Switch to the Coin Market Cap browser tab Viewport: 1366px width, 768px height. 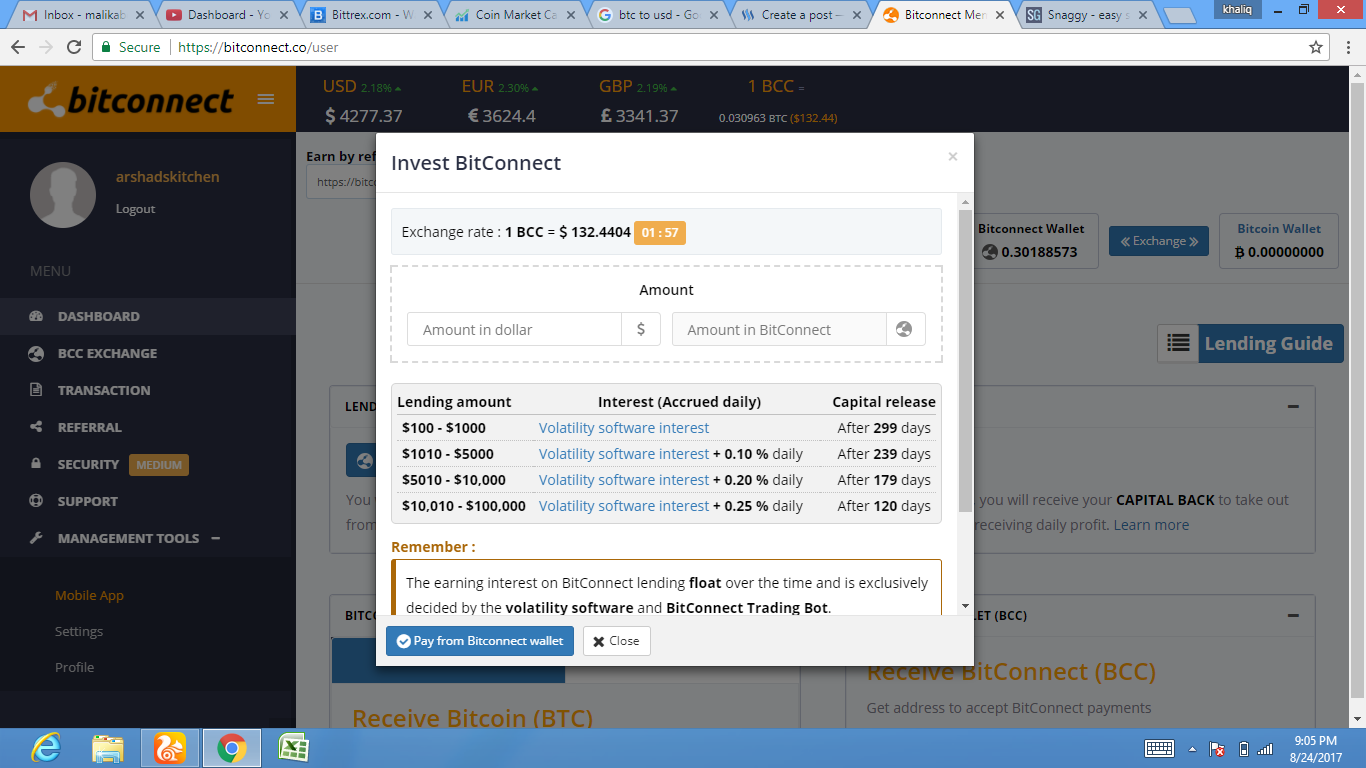tap(514, 15)
